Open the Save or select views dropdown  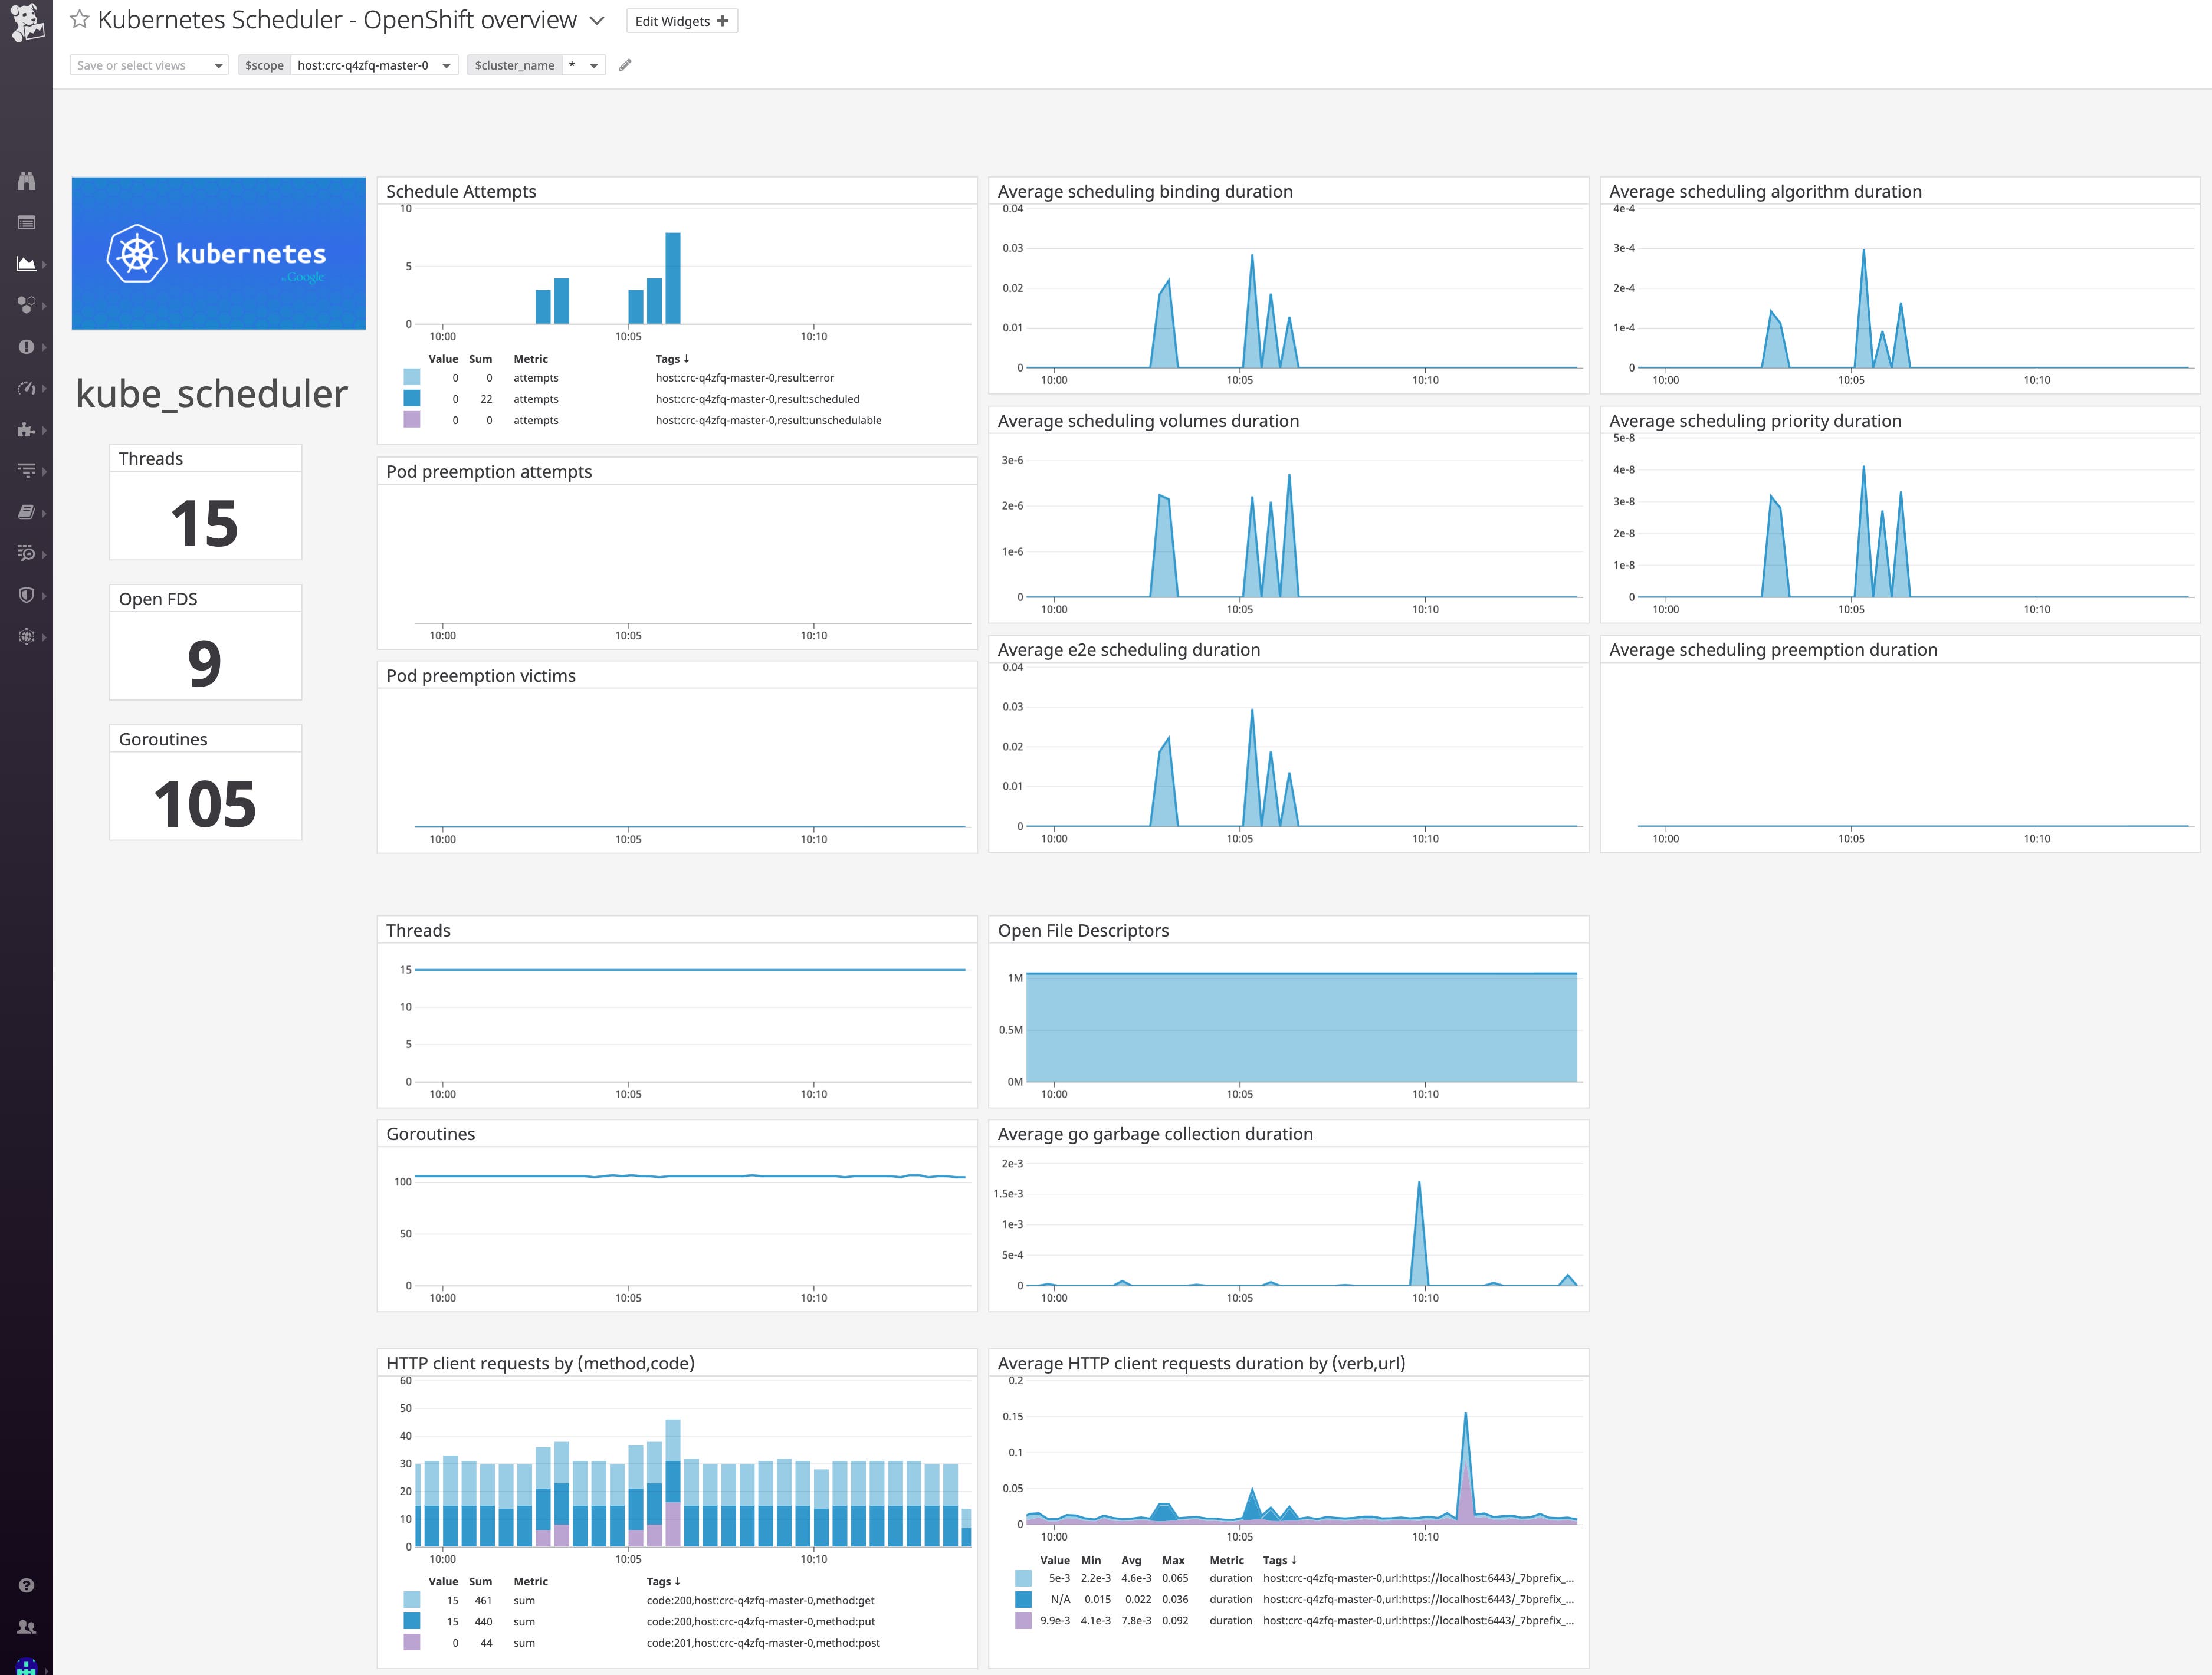[148, 65]
